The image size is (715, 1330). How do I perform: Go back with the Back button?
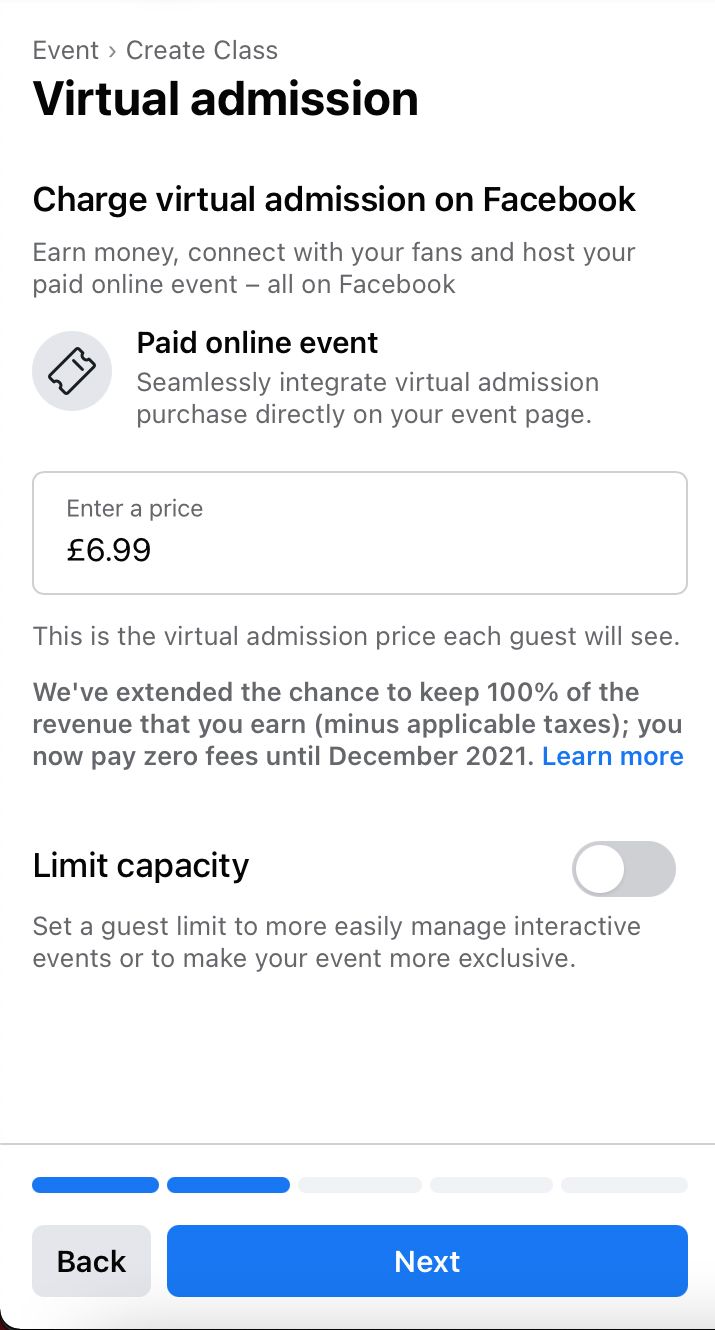[91, 1261]
